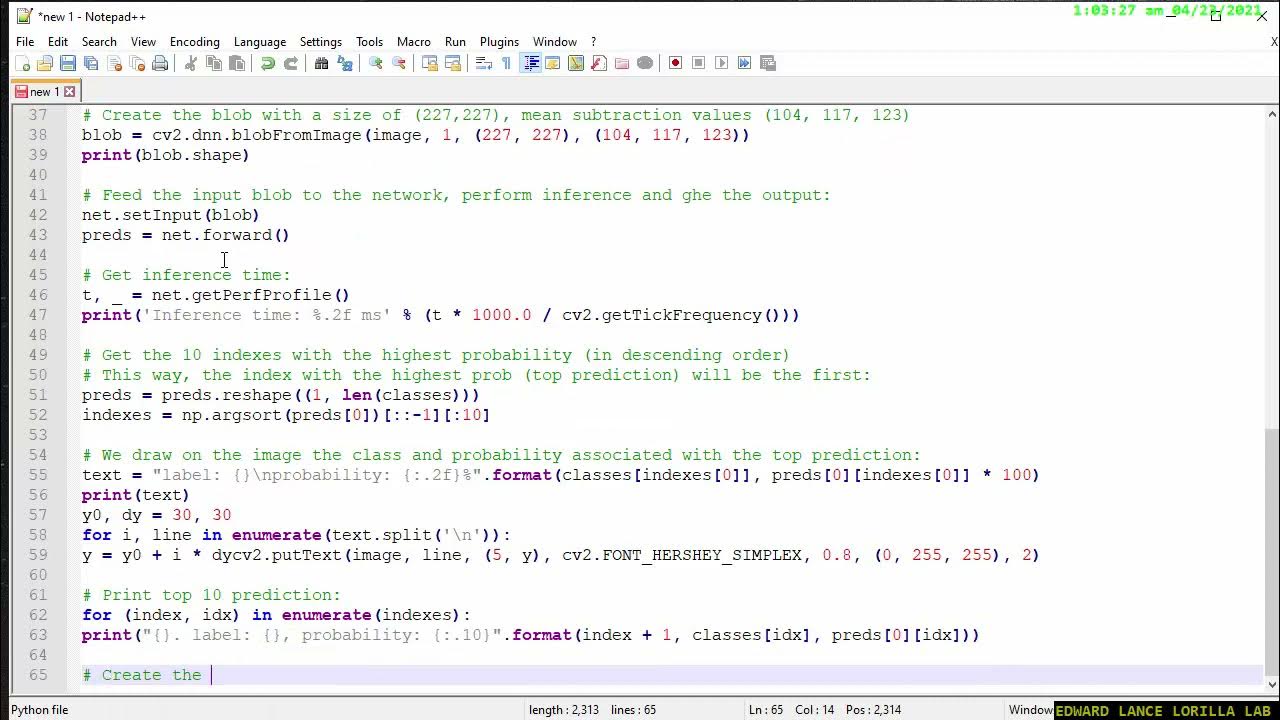Click the line number 50 in margin

[x=38, y=375]
